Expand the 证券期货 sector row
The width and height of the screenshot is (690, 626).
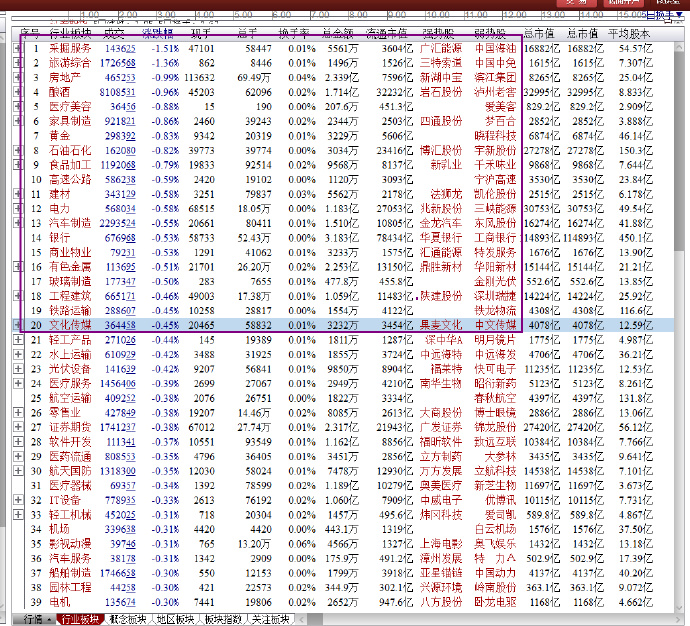pyautogui.click(x=18, y=427)
